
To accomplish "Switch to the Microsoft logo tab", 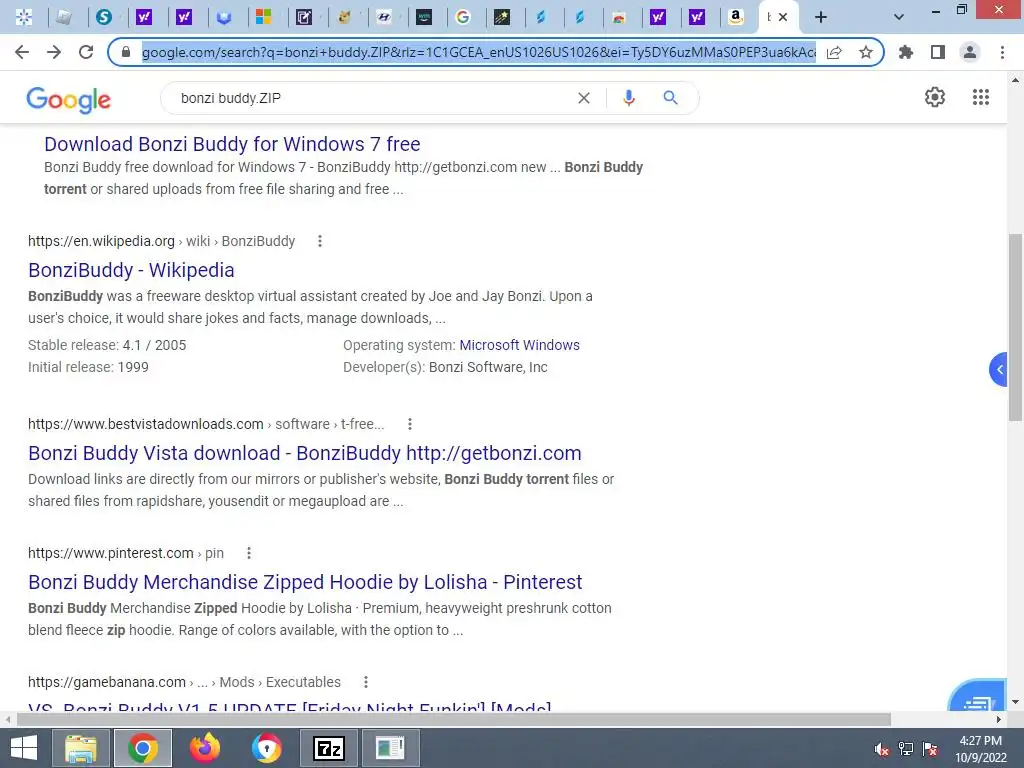I will 263,17.
